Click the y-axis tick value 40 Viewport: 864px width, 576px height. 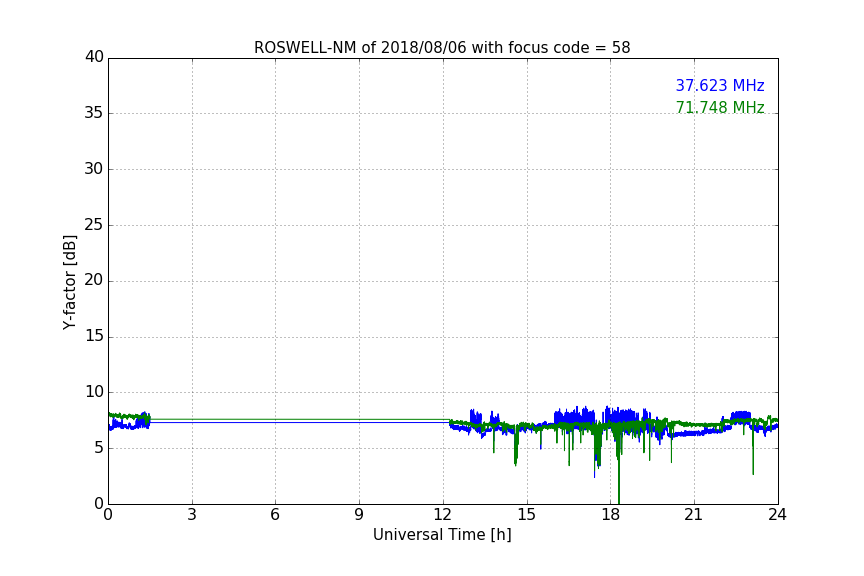pyautogui.click(x=94, y=57)
